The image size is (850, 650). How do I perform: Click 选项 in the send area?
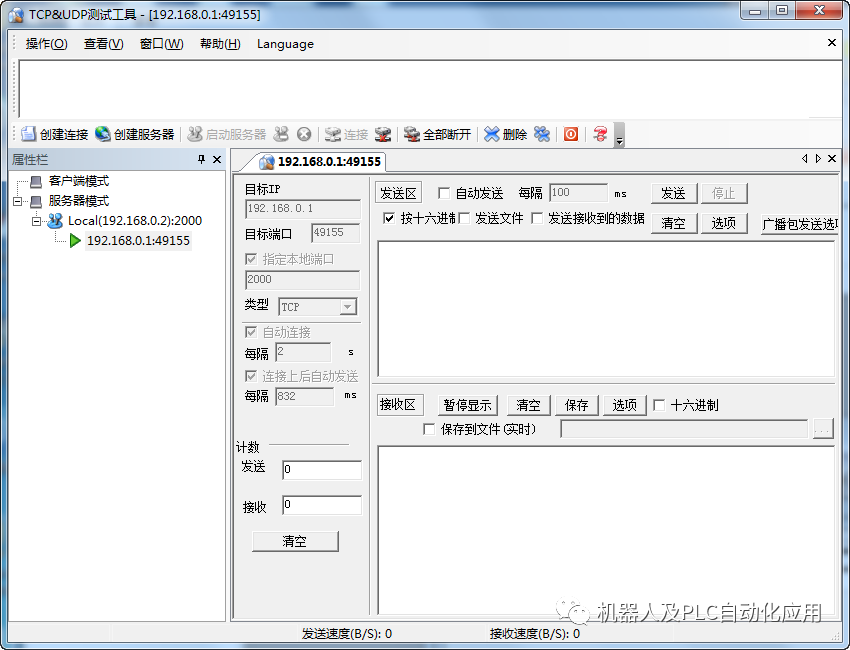(x=724, y=223)
